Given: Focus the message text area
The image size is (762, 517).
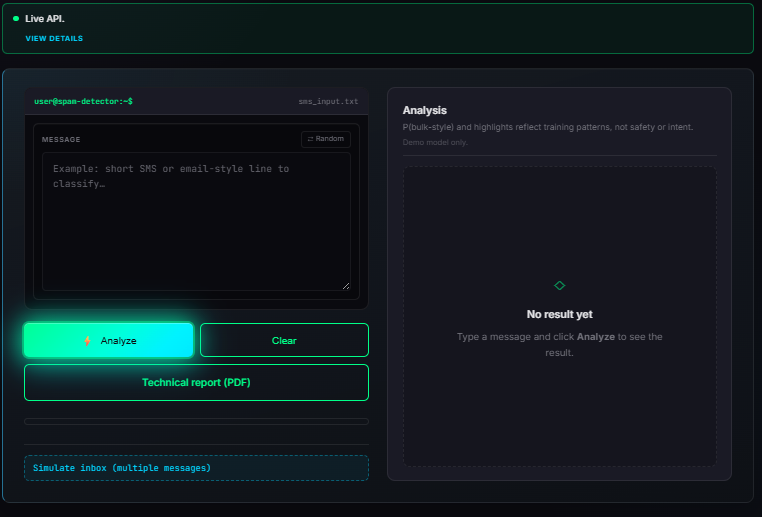Looking at the screenshot, I should (x=196, y=222).
